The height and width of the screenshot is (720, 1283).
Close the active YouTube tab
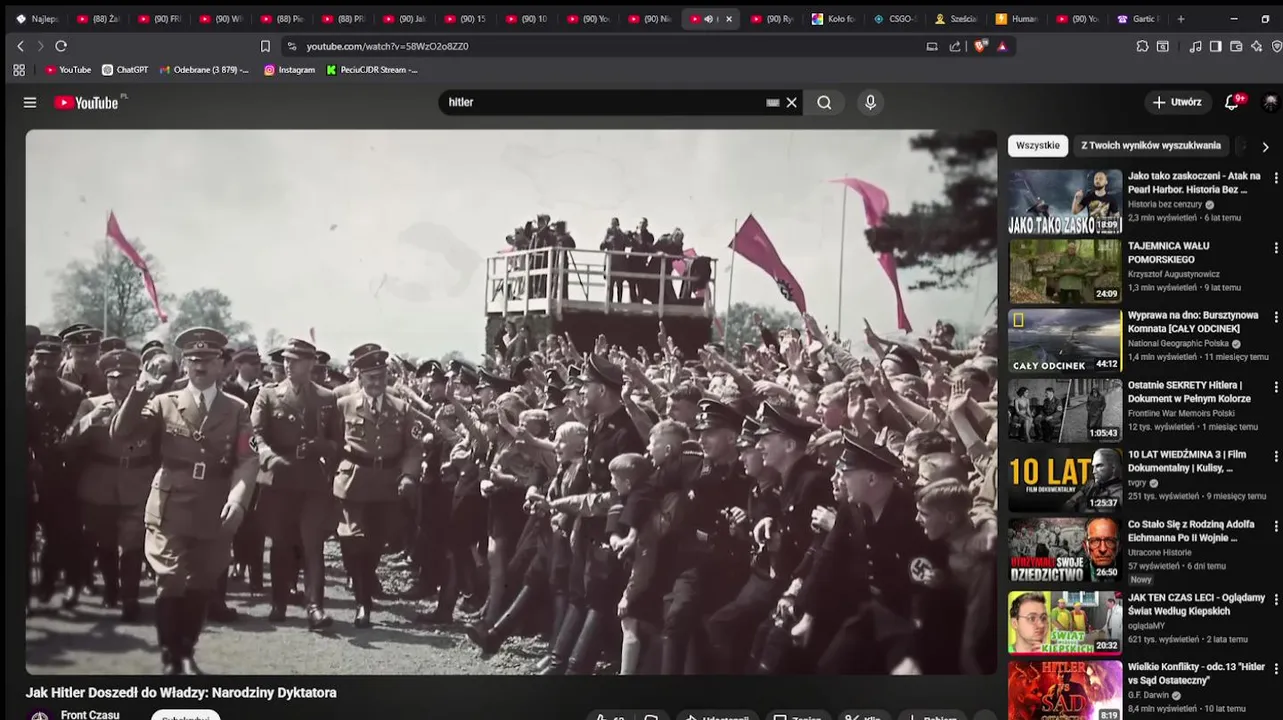(x=729, y=19)
